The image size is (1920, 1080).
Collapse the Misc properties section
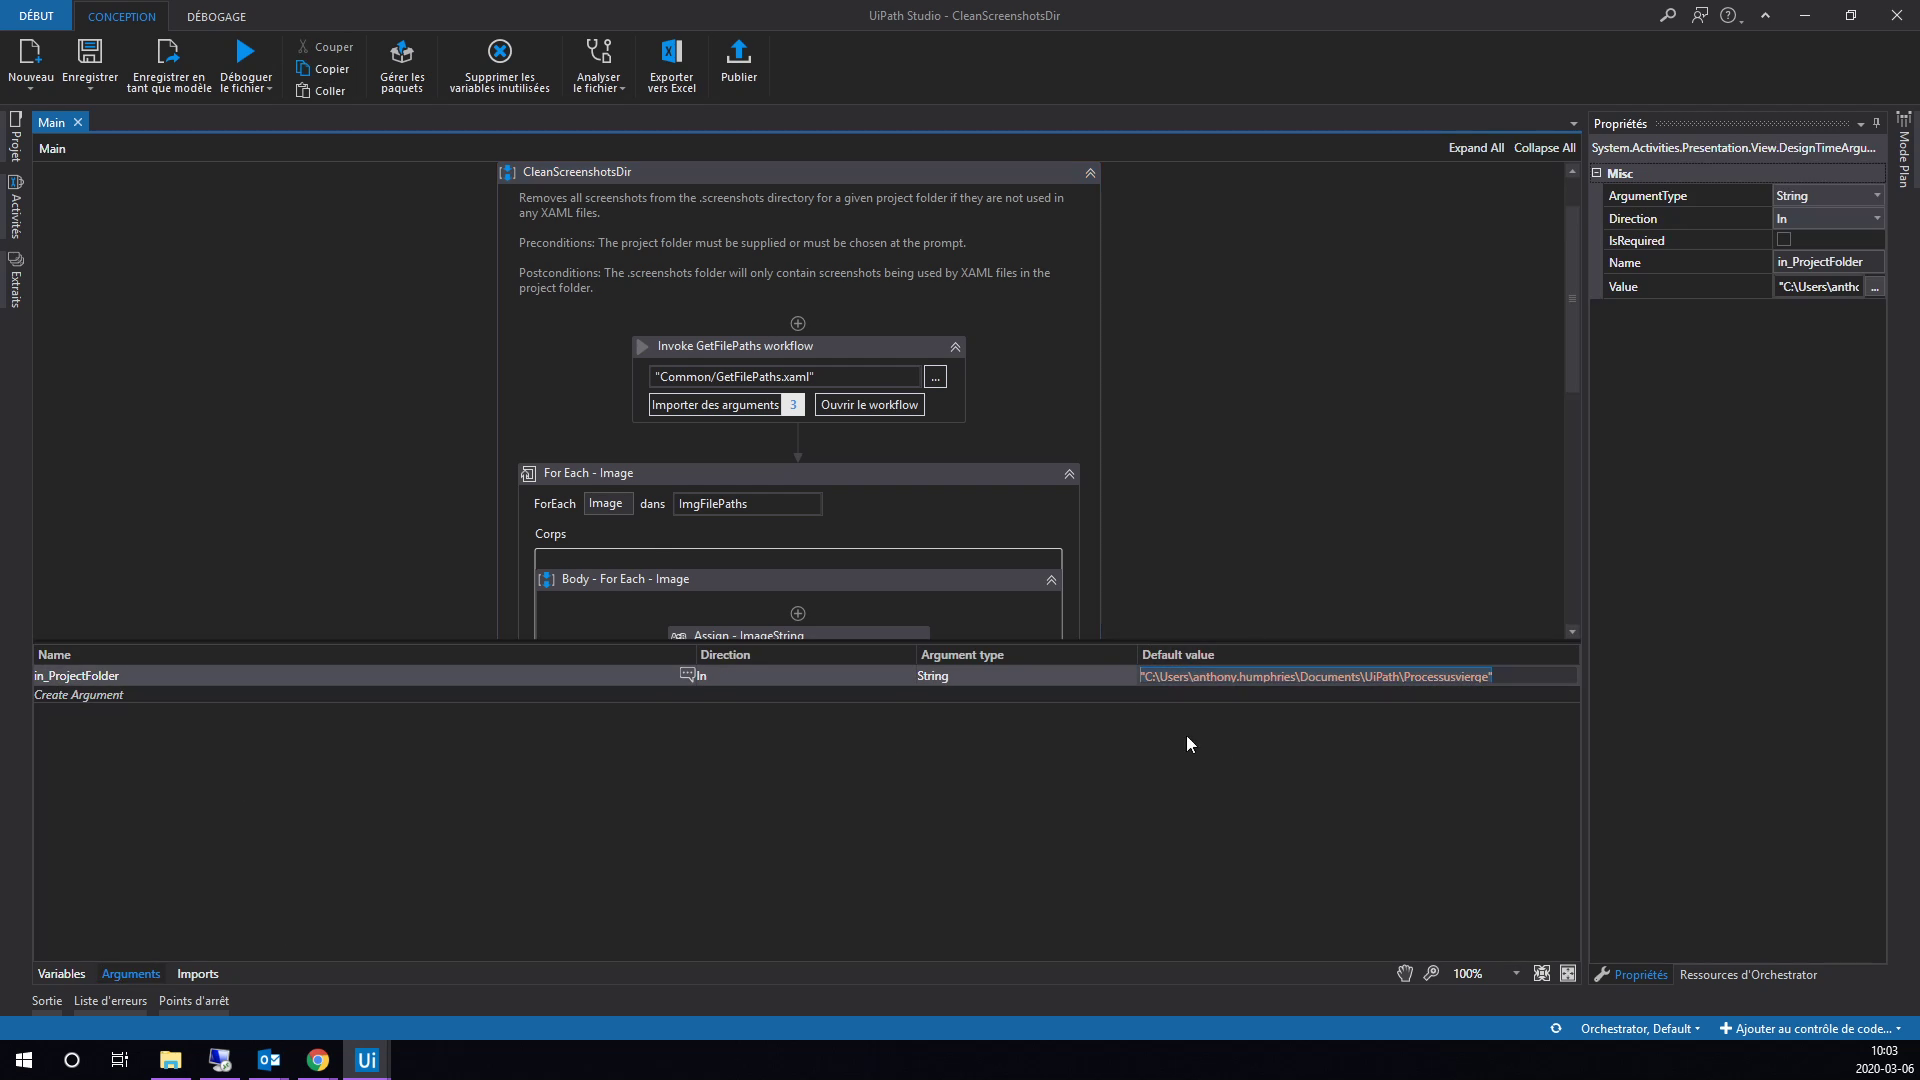1597,173
